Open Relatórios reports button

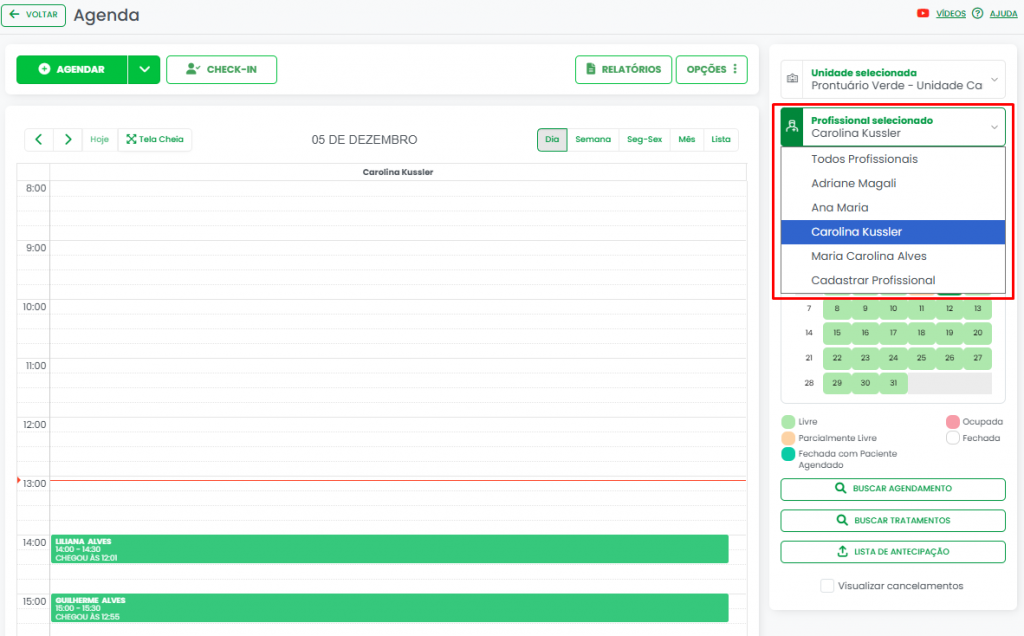click(x=623, y=70)
